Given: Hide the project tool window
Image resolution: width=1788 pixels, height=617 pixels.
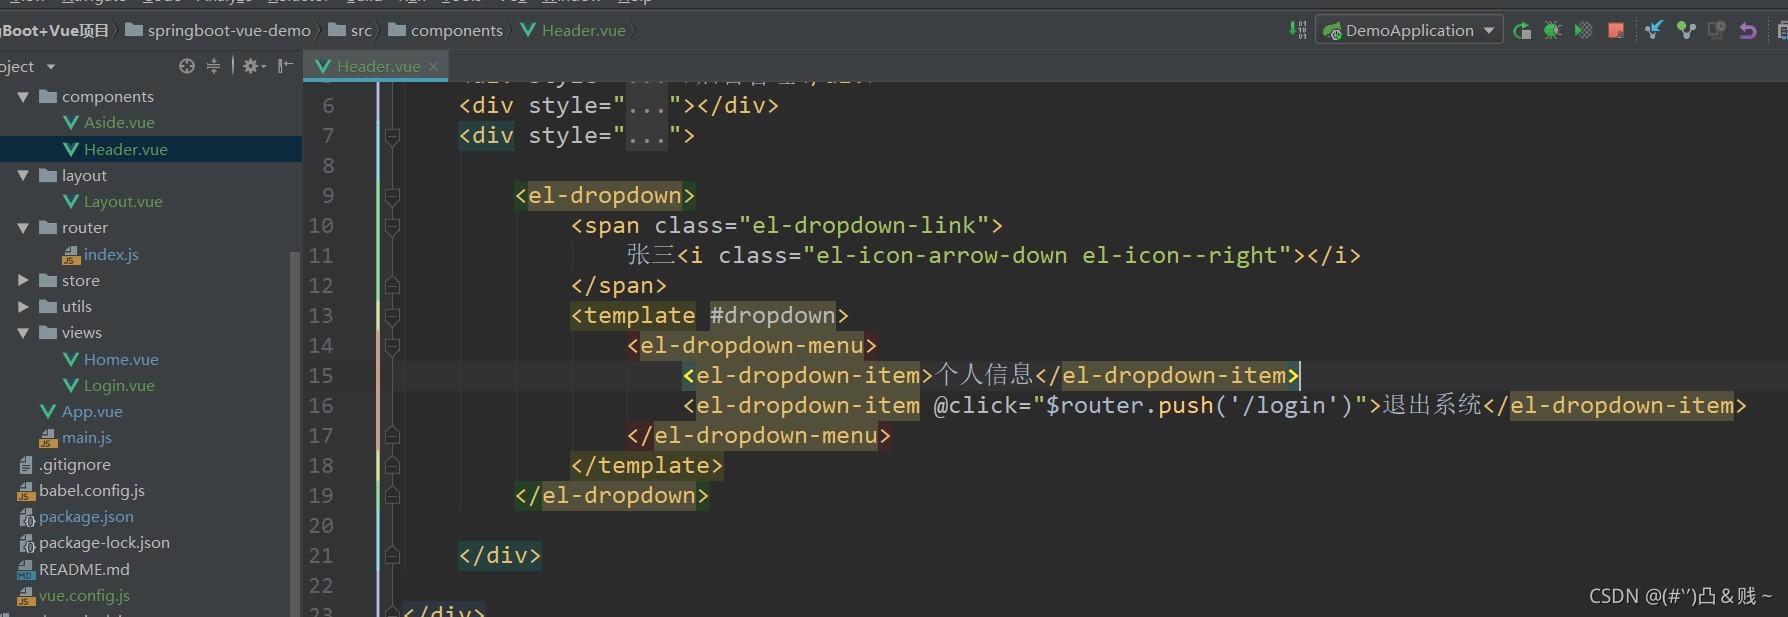Looking at the screenshot, I should pyautogui.click(x=286, y=66).
